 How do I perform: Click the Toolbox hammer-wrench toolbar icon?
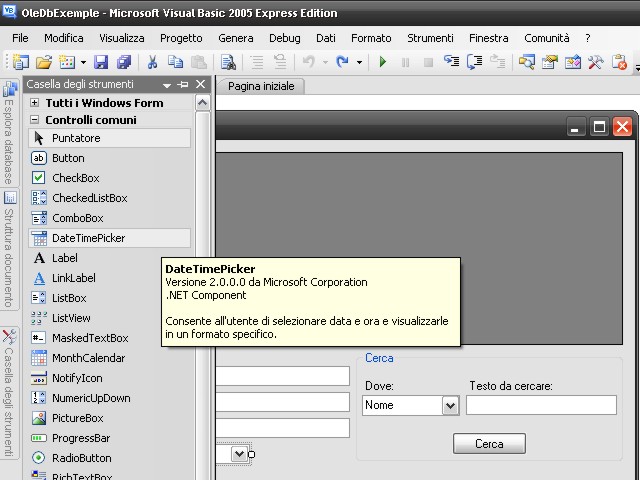coord(596,62)
